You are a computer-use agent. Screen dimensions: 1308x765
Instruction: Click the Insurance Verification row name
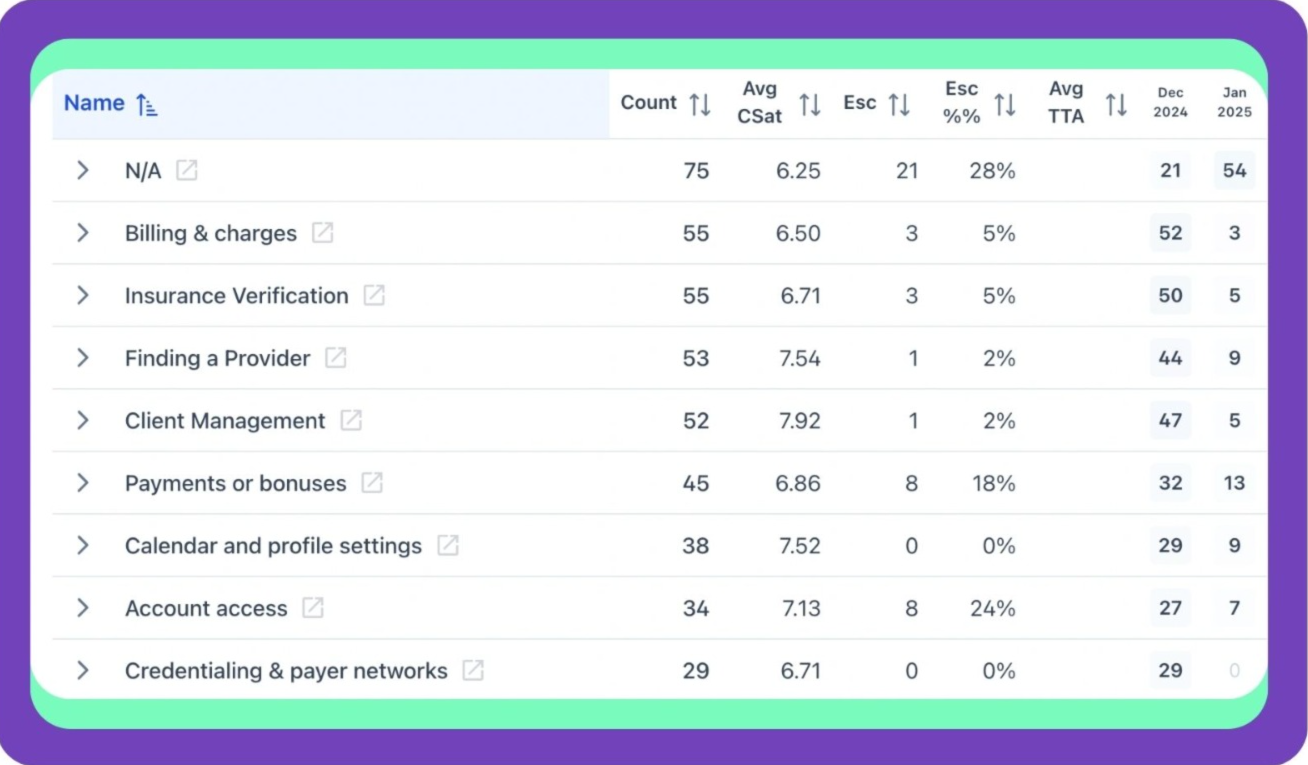point(236,296)
